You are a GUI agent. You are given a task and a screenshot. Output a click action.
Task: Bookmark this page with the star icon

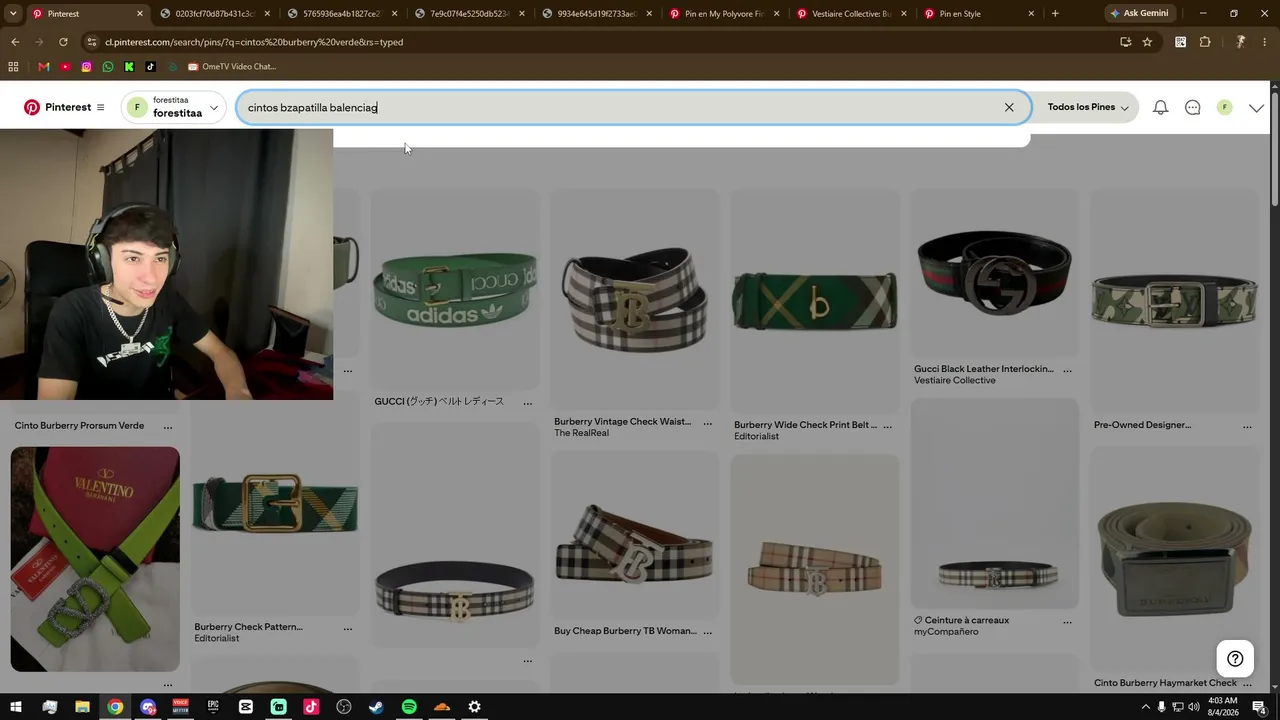[x=1147, y=42]
